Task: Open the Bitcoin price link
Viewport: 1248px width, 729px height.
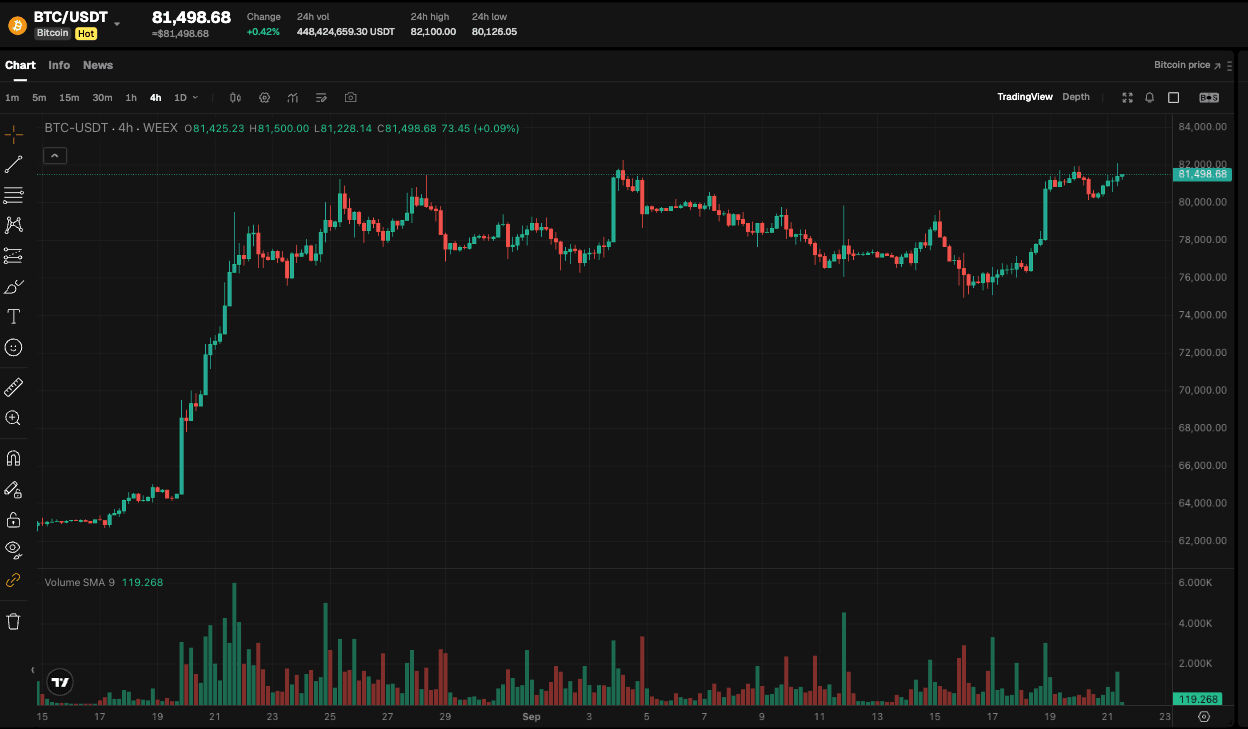Action: (1187, 65)
